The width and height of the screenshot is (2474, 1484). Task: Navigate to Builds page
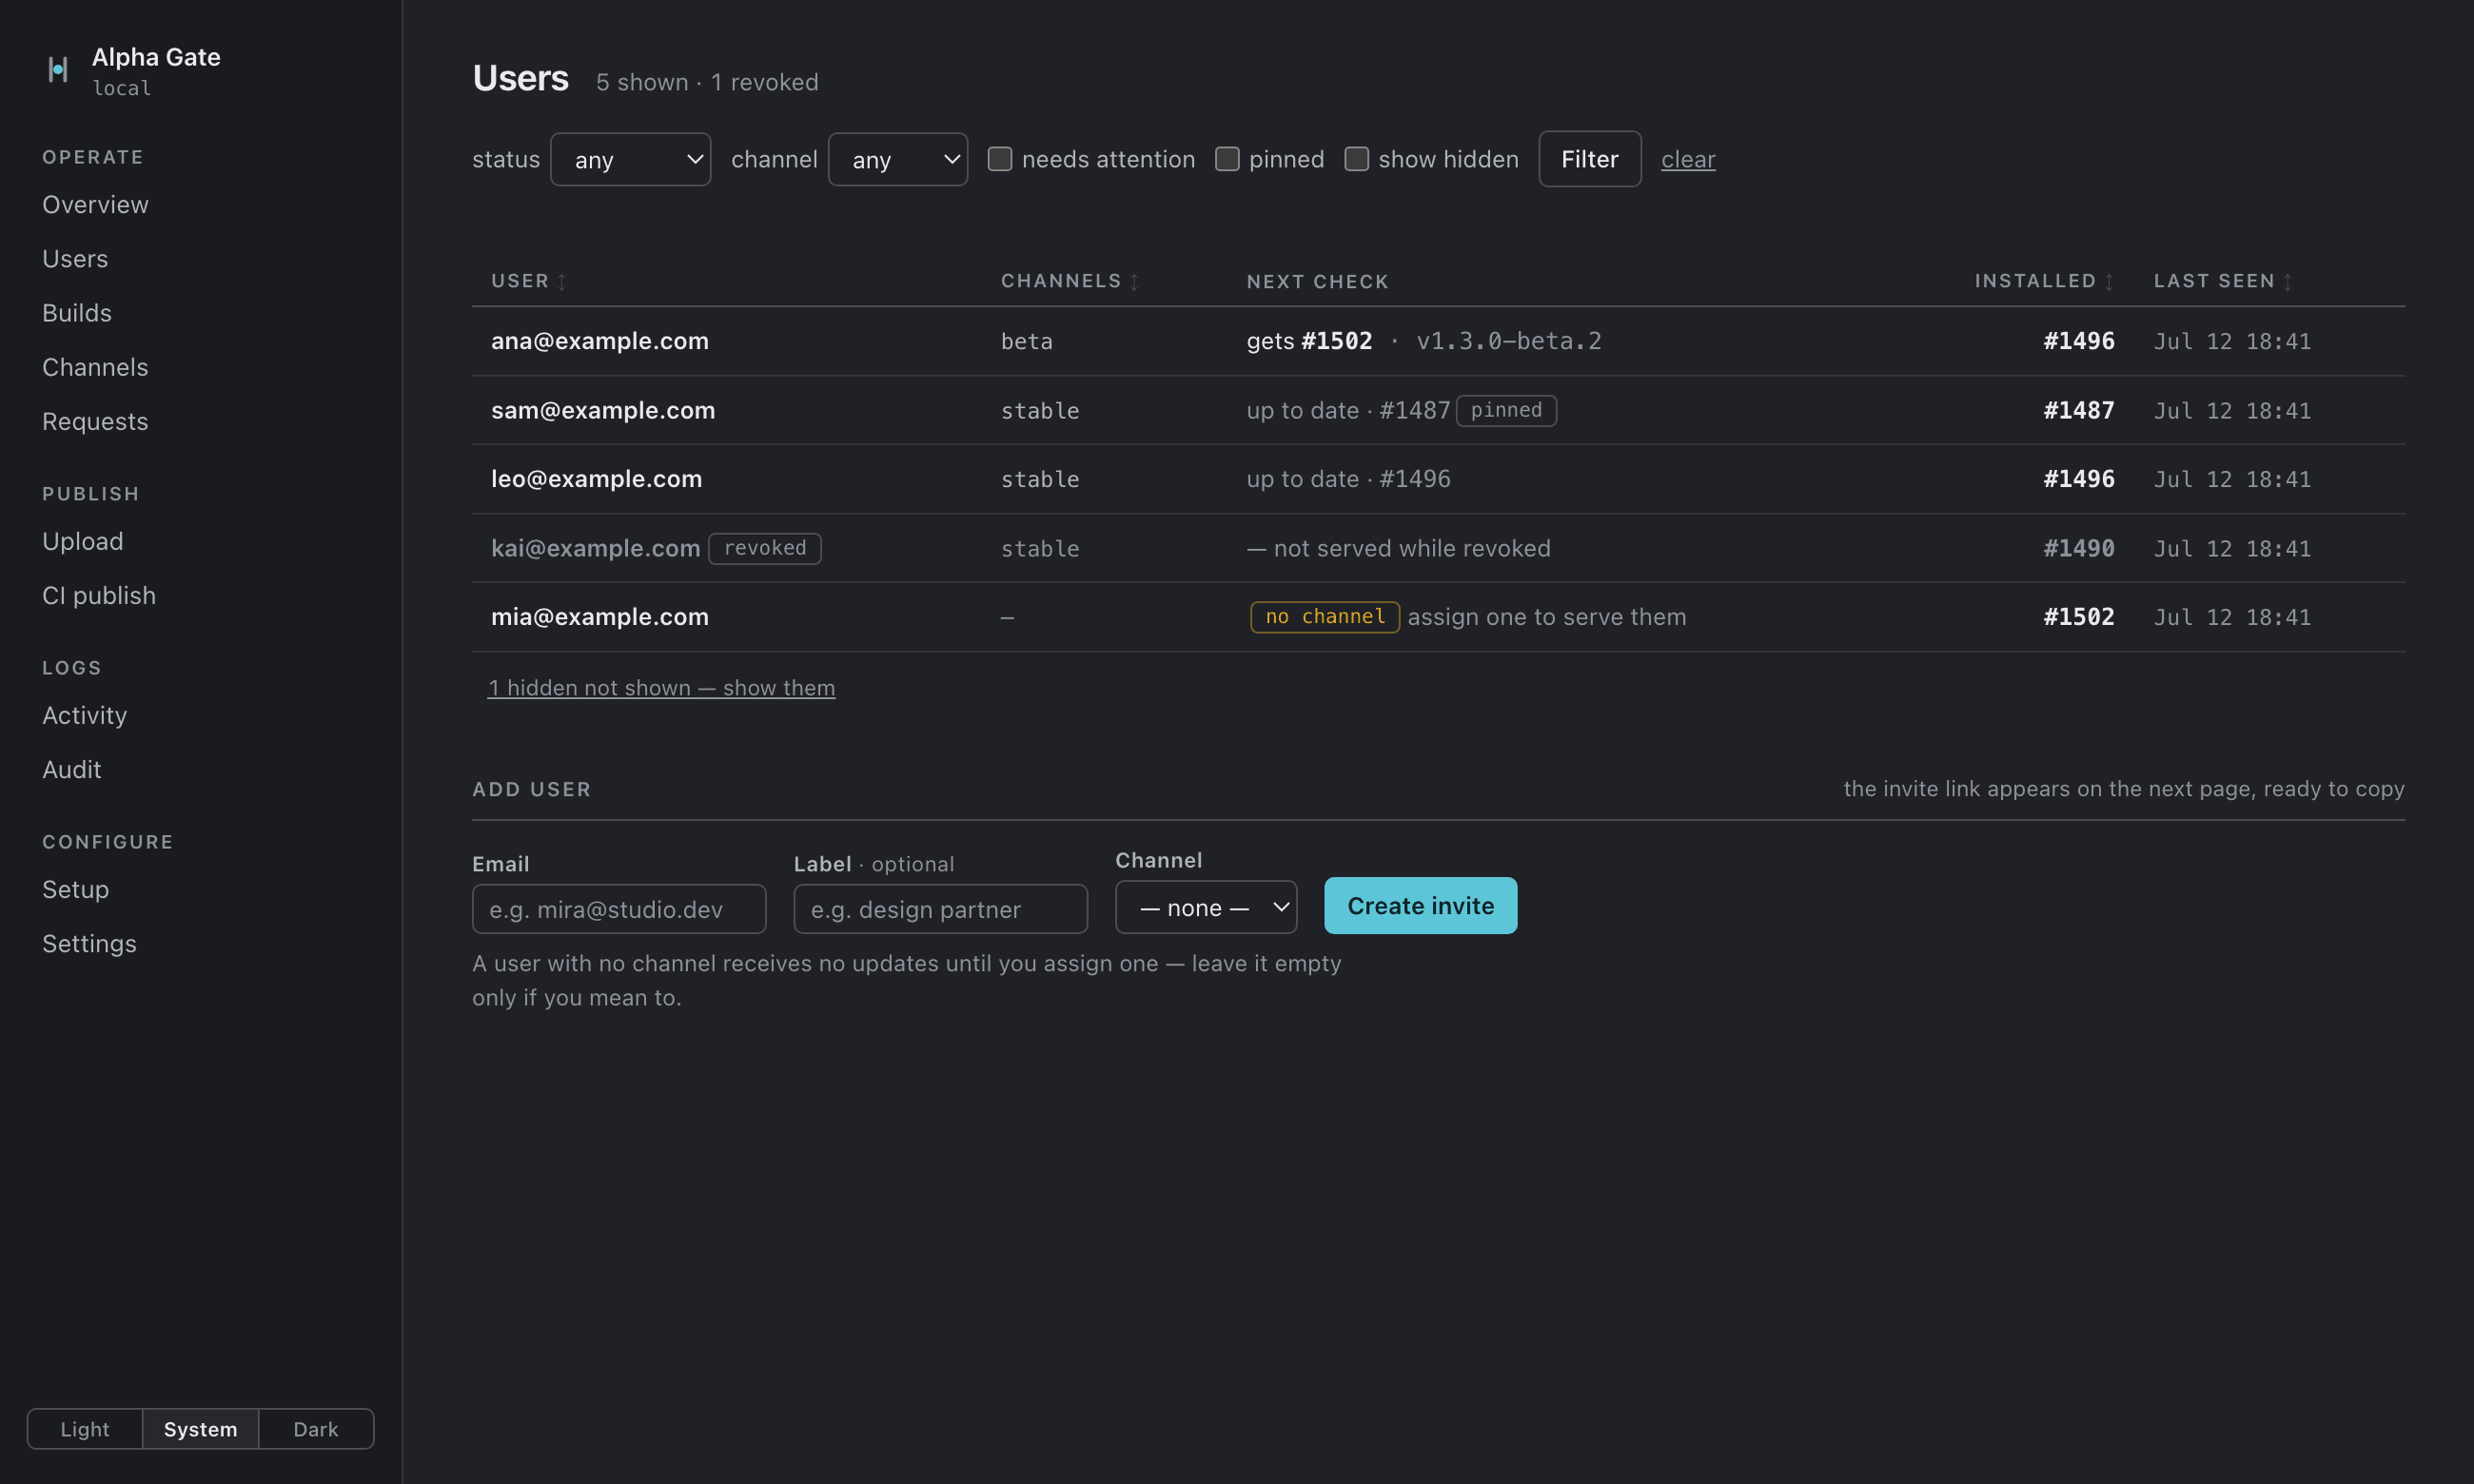[77, 313]
